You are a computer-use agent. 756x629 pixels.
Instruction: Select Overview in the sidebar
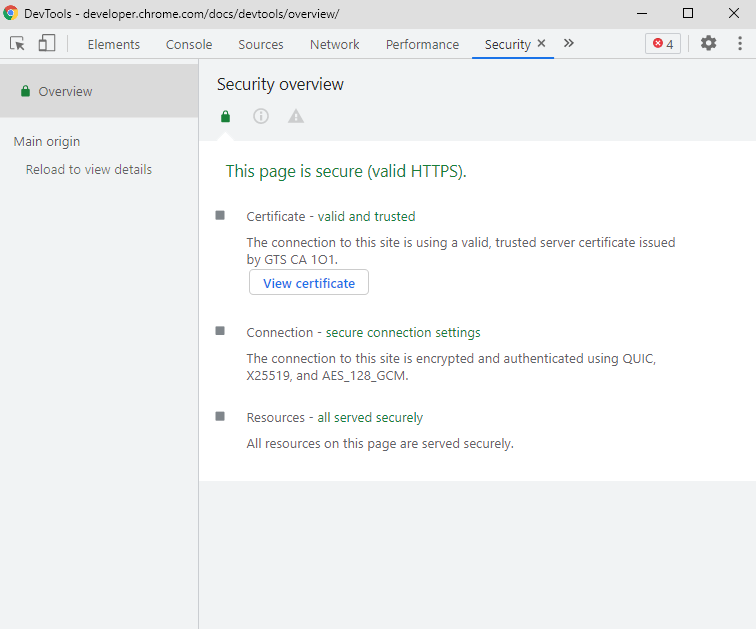[65, 91]
